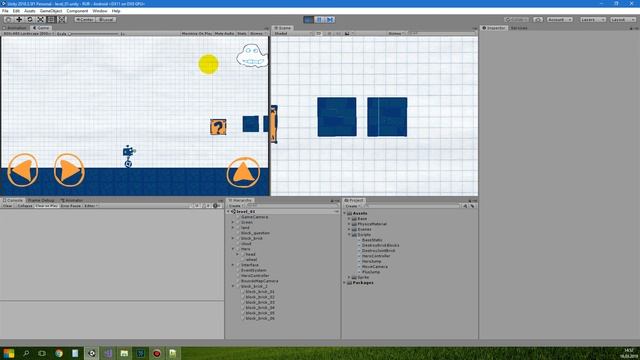
Task: Open the Window menu
Action: pos(100,11)
